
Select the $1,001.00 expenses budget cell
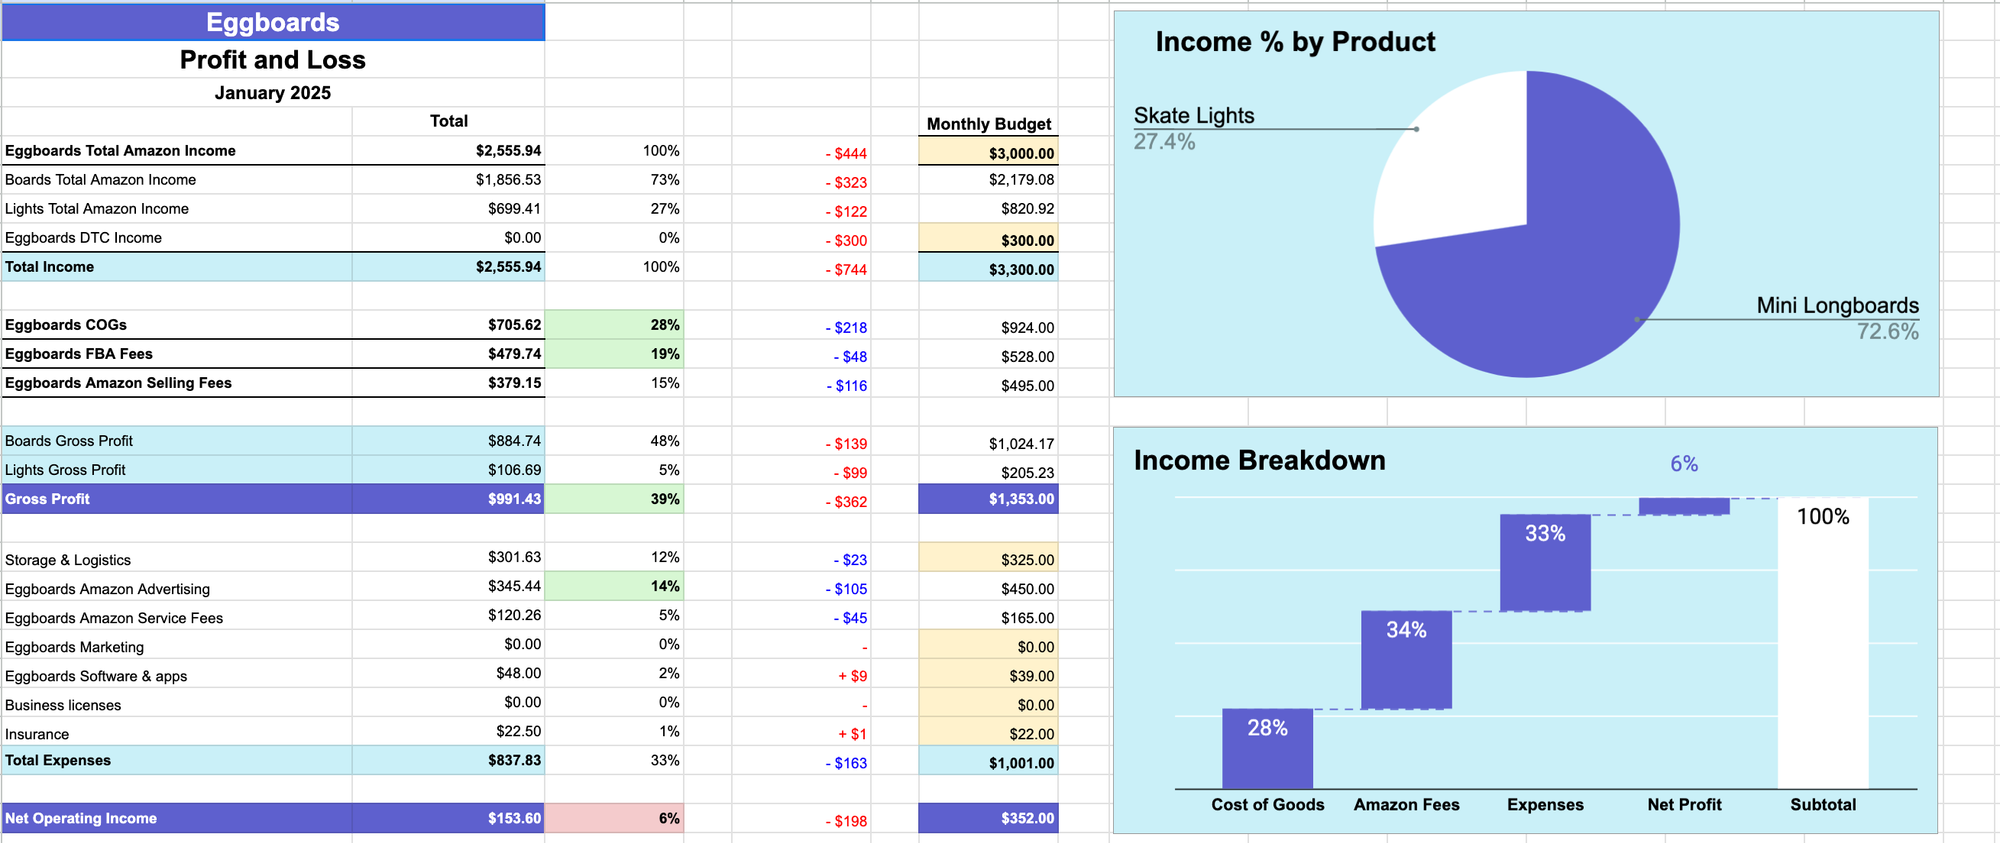pos(988,761)
